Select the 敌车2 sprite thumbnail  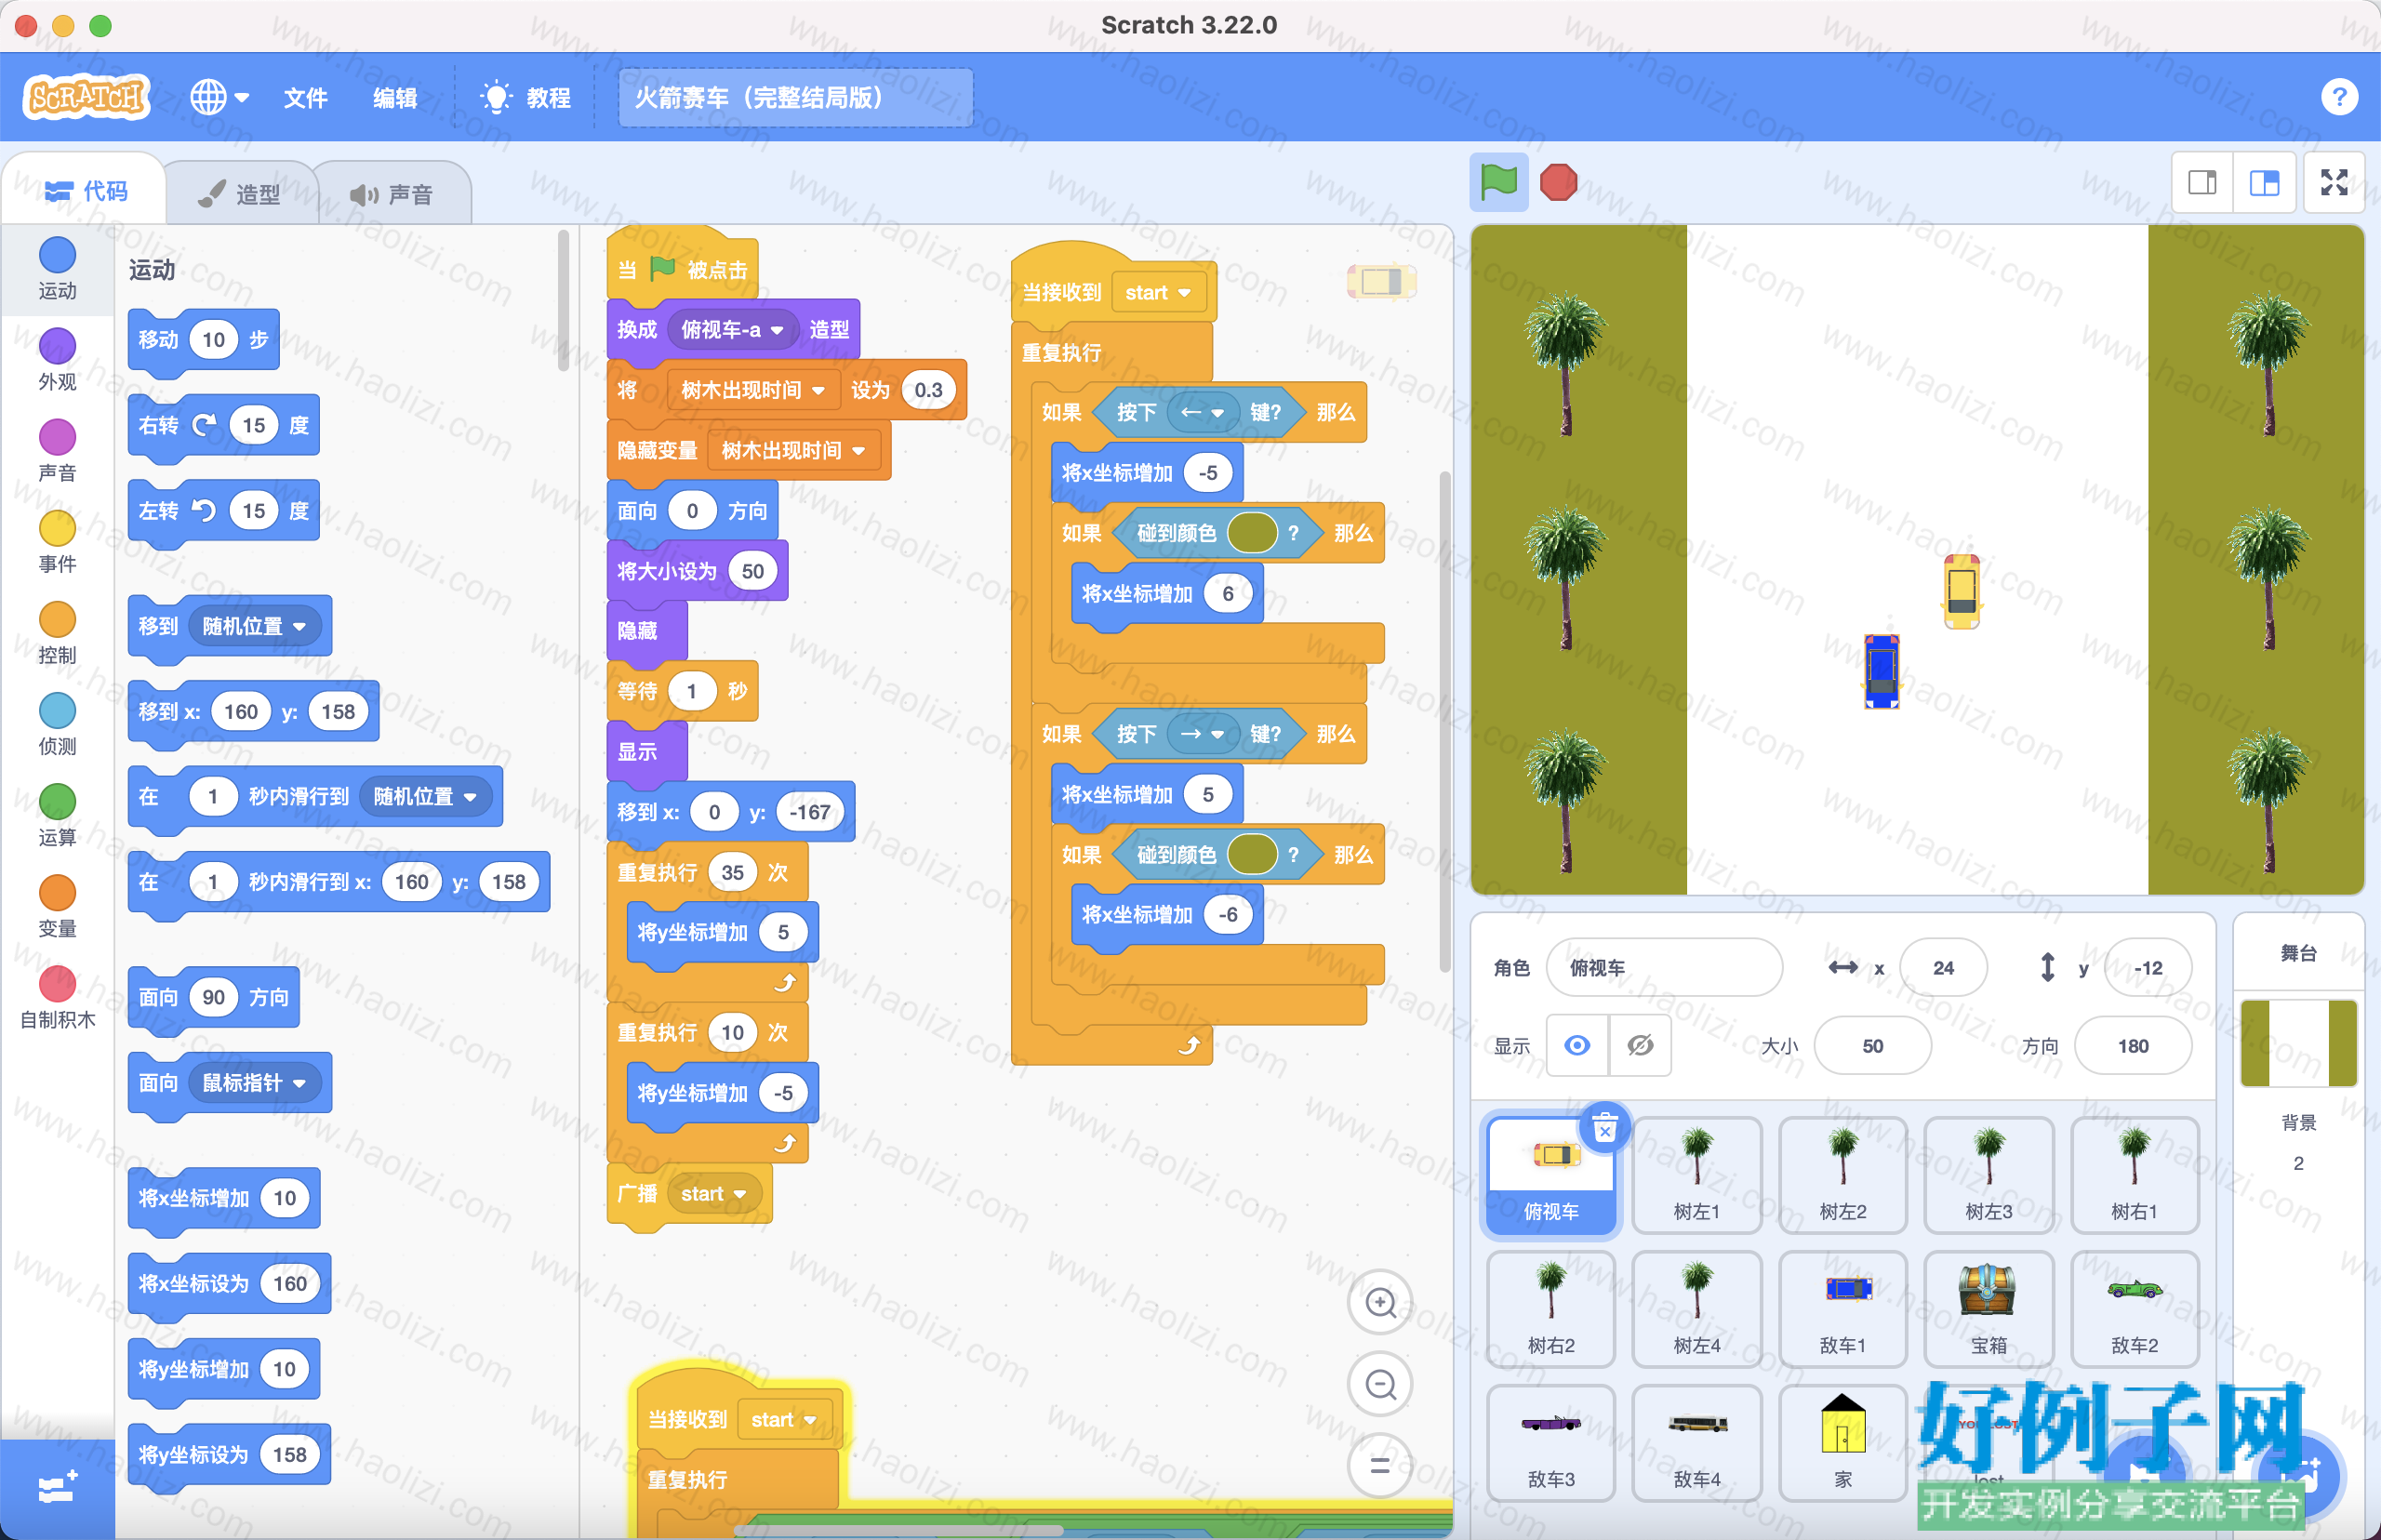pyautogui.click(x=2134, y=1309)
